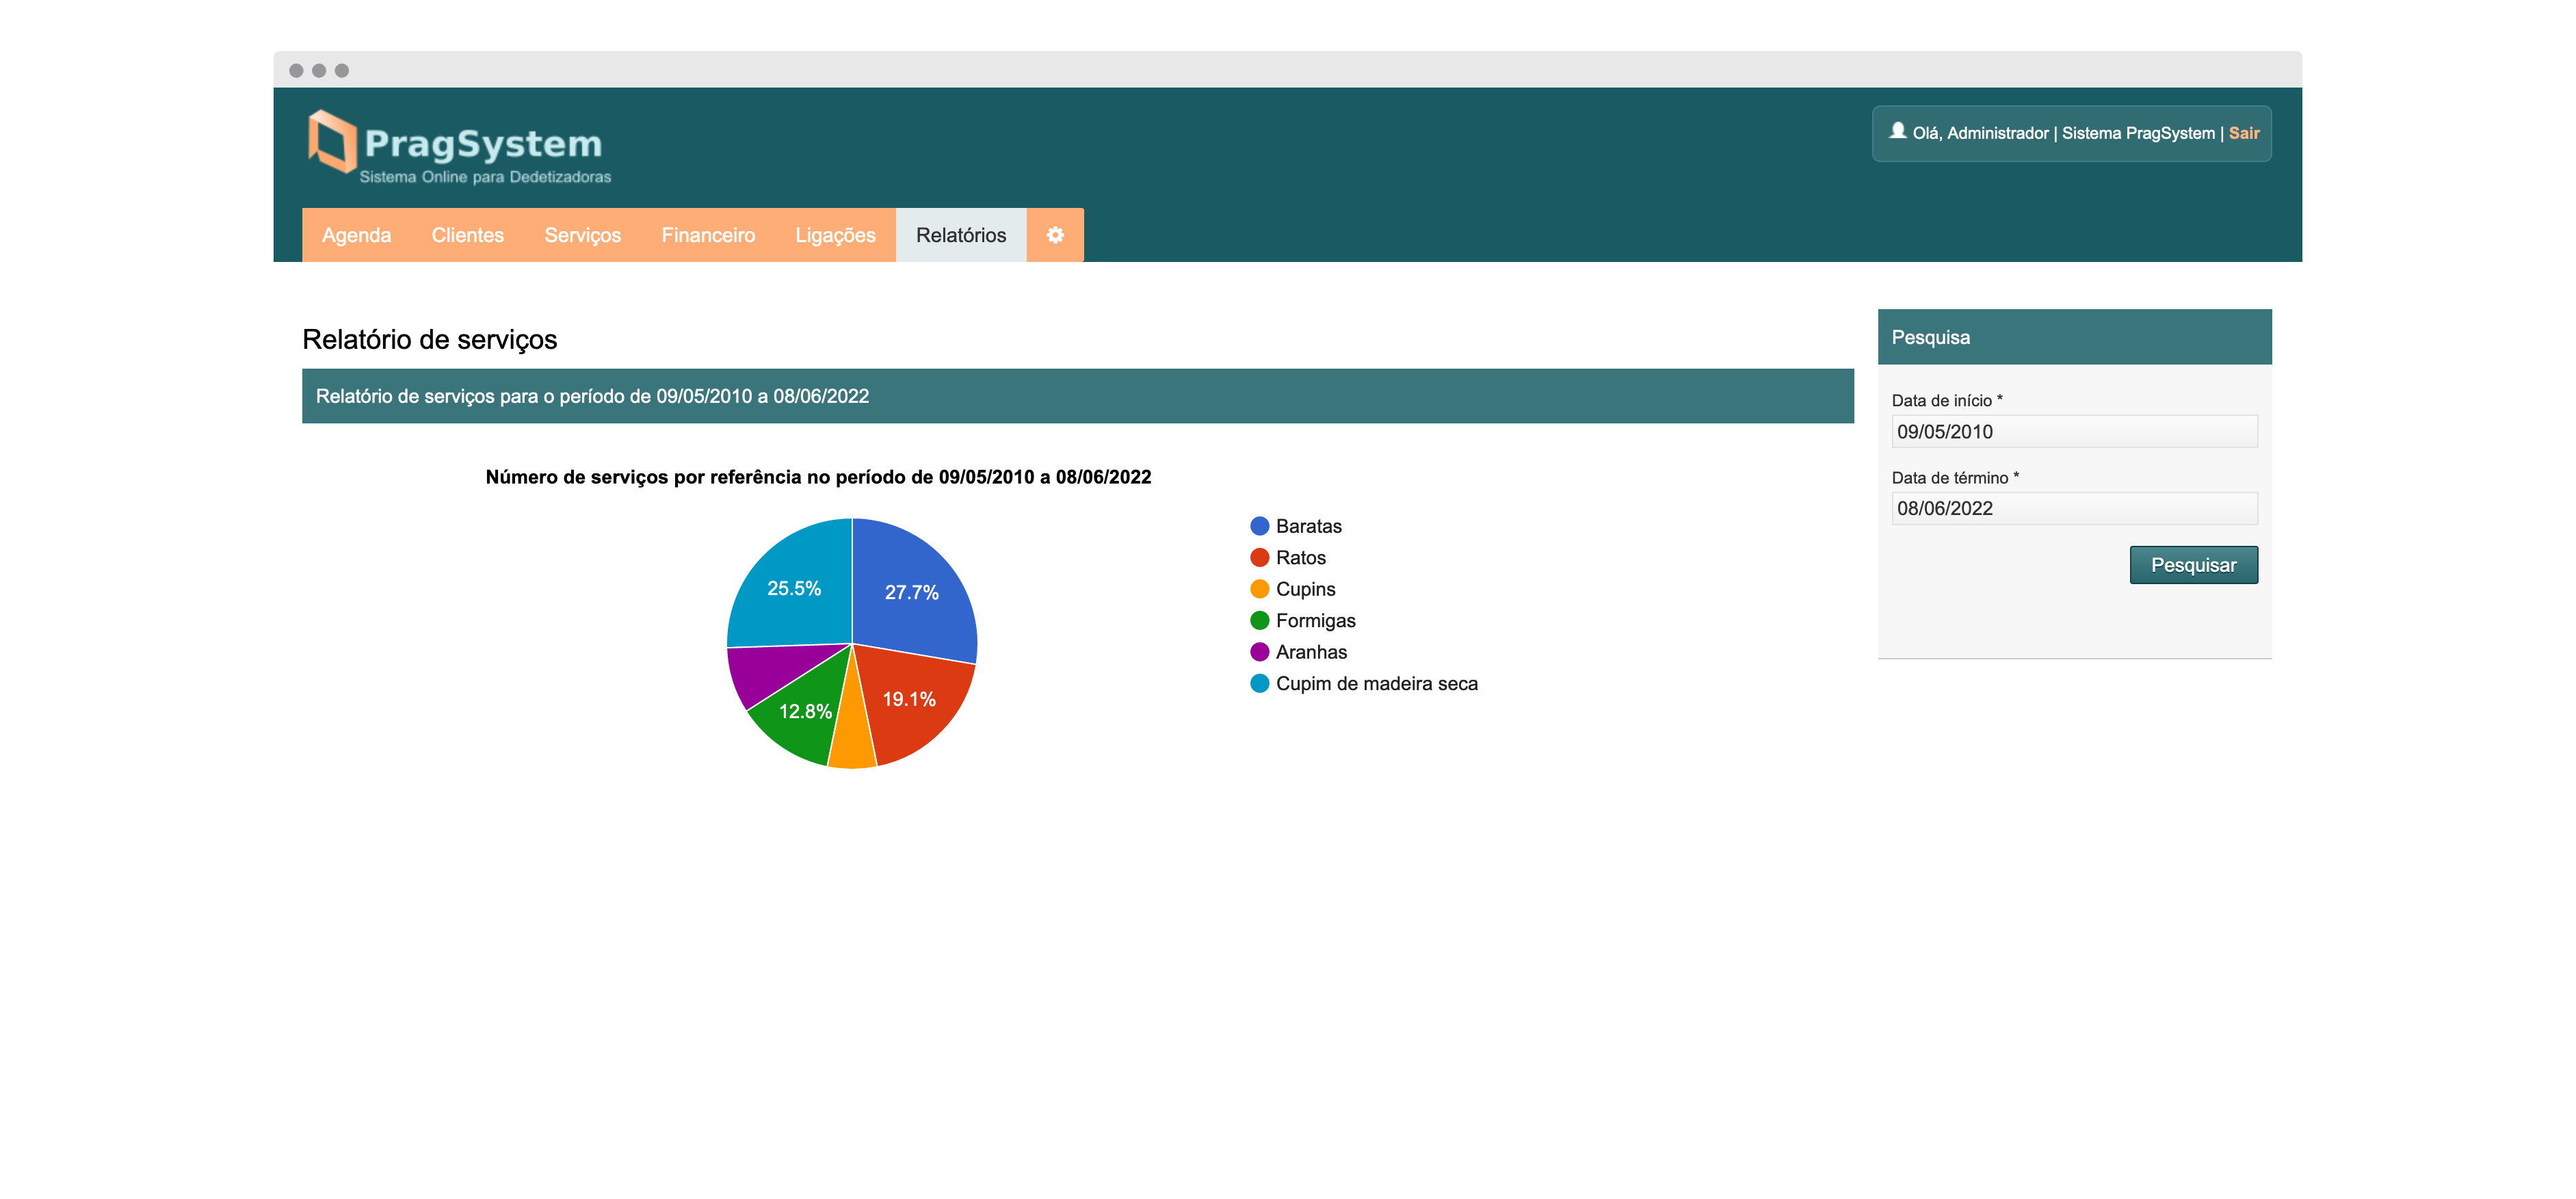
Task: Click Cupim de madeira seca legend dot
Action: (1259, 684)
